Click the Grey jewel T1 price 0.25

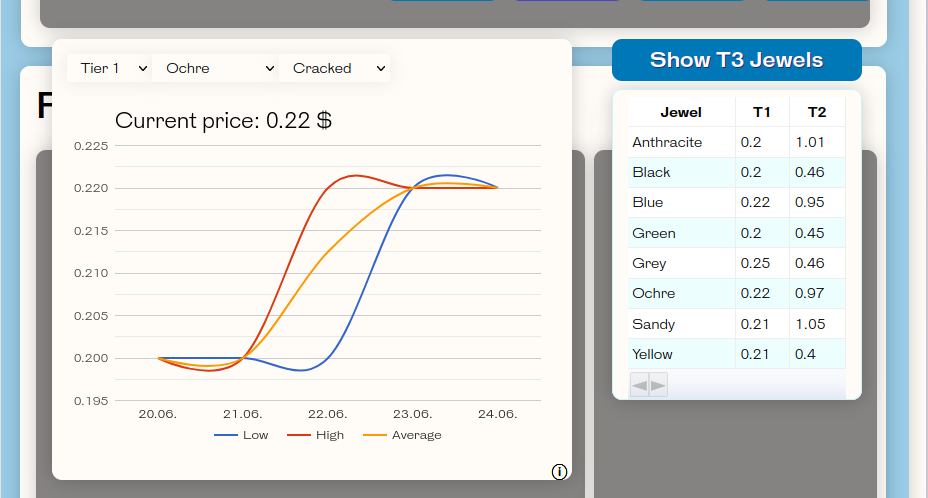click(x=751, y=263)
